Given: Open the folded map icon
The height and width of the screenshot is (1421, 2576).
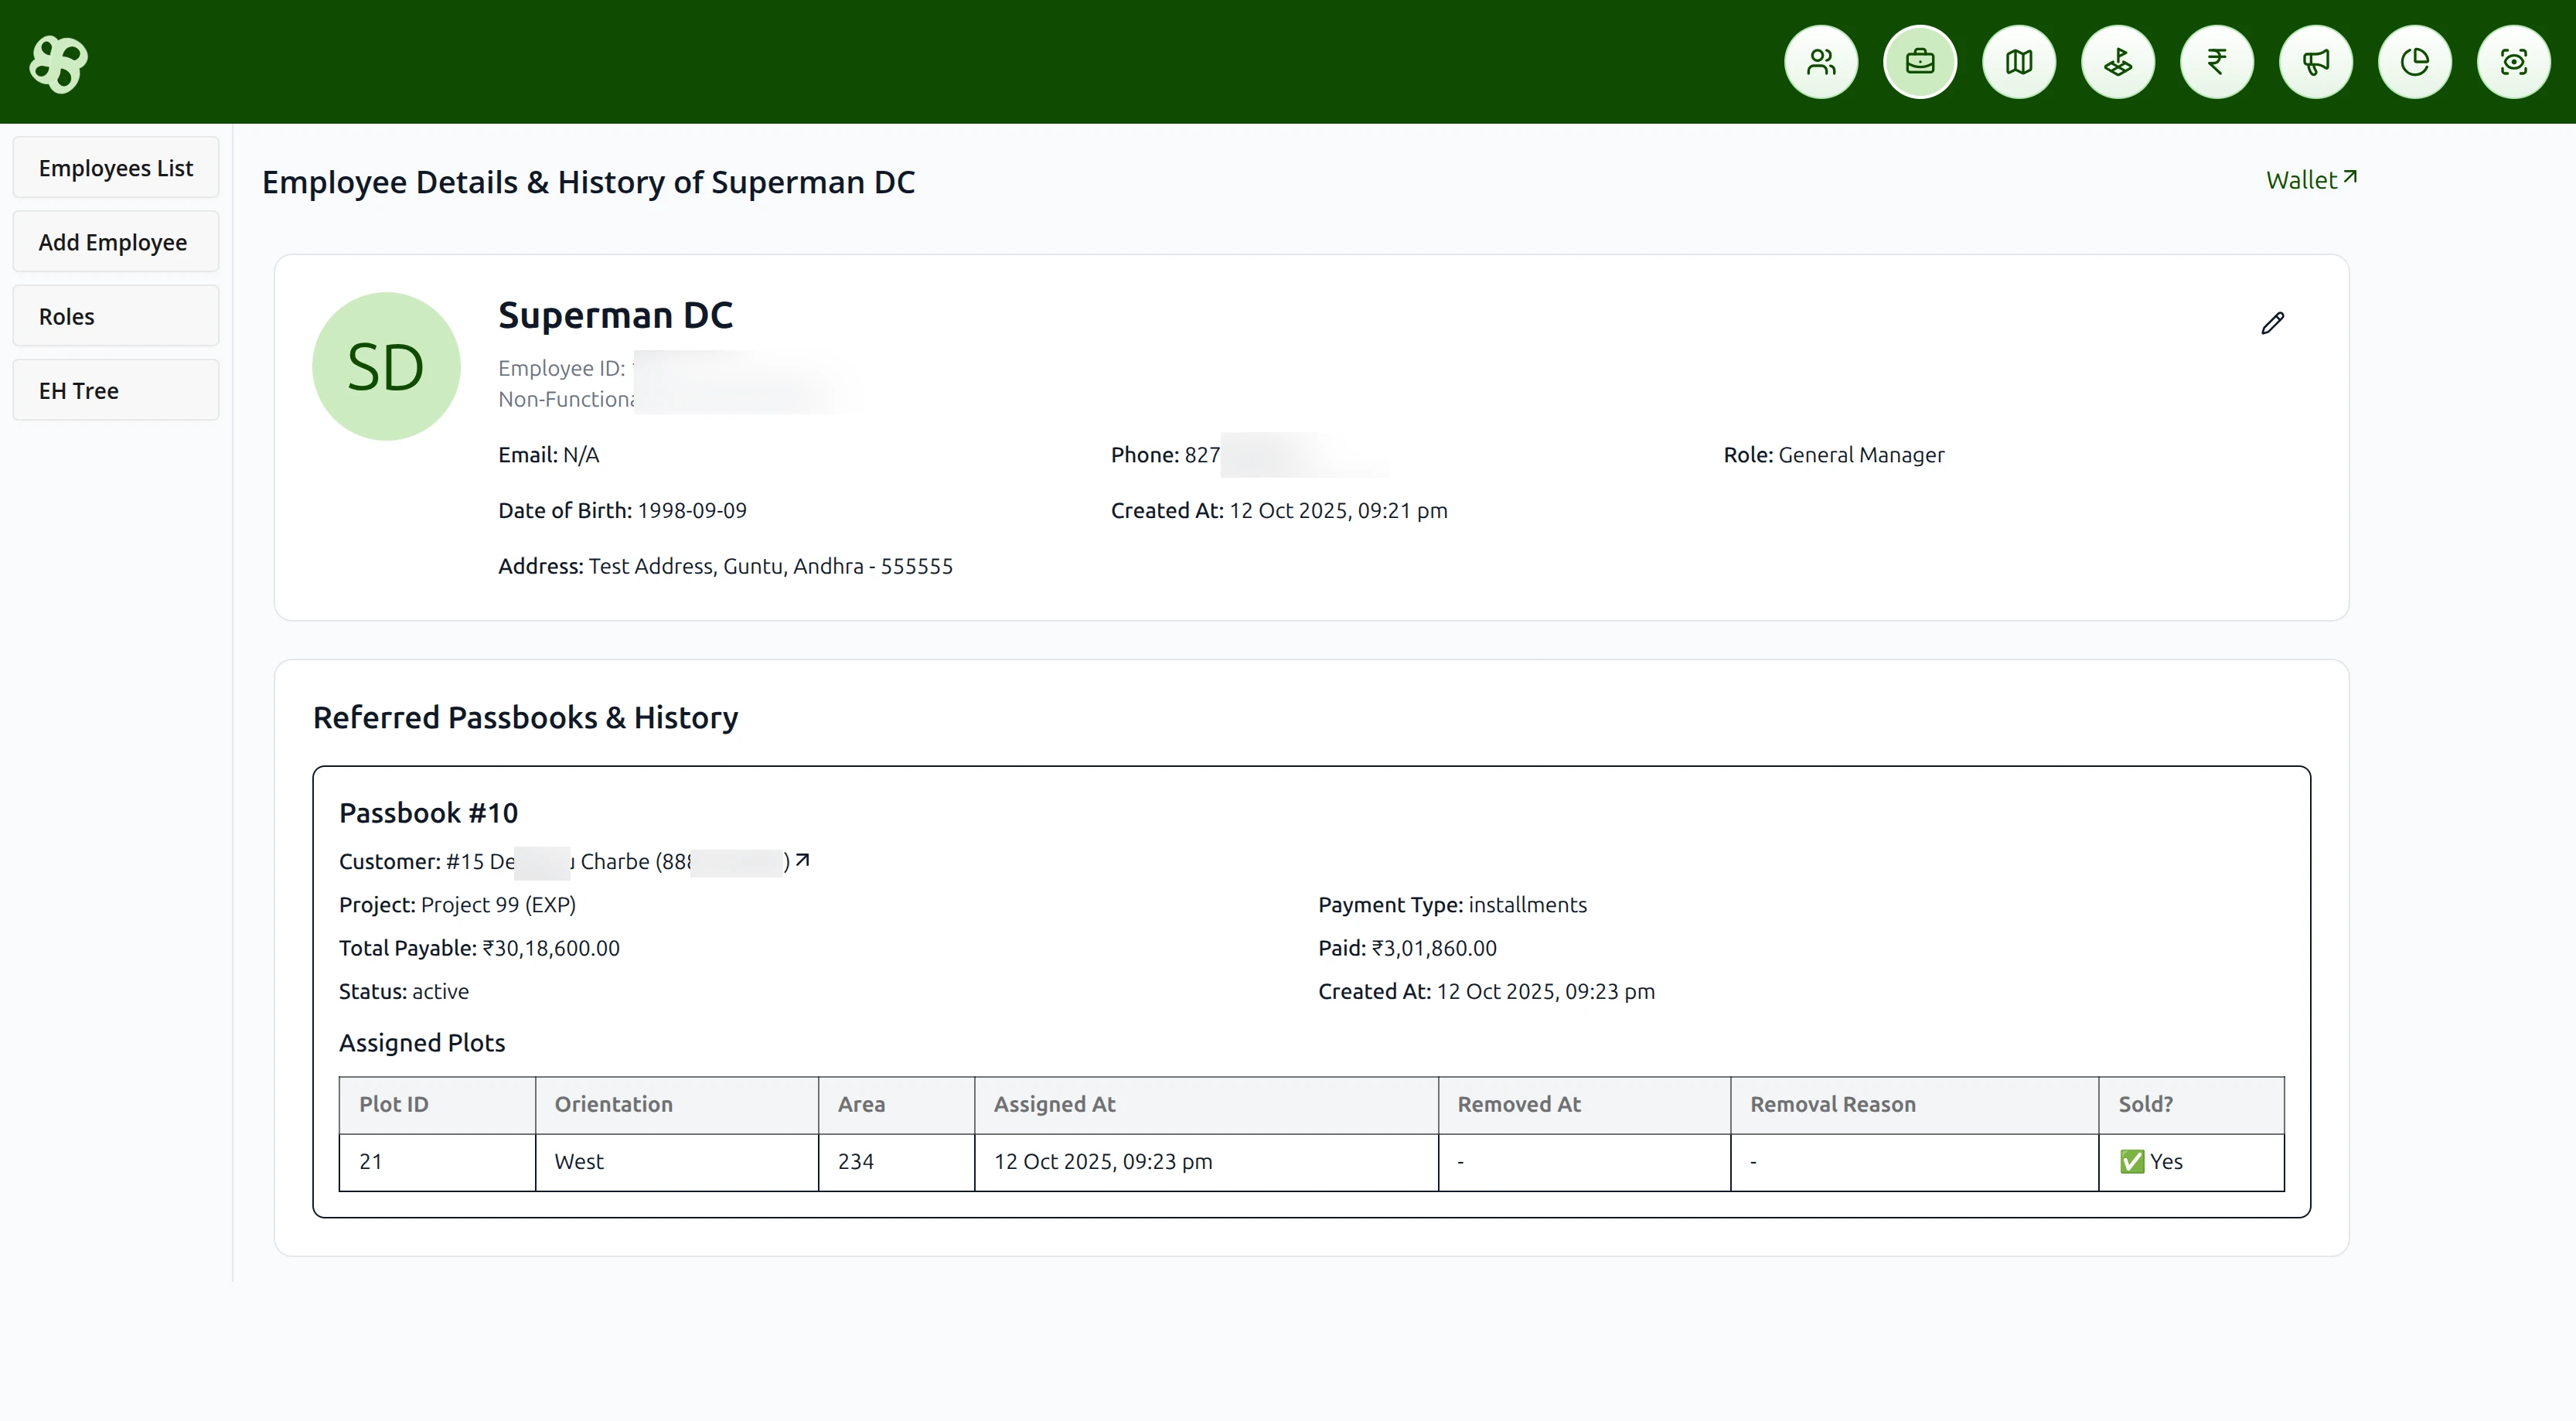Looking at the screenshot, I should [2018, 62].
